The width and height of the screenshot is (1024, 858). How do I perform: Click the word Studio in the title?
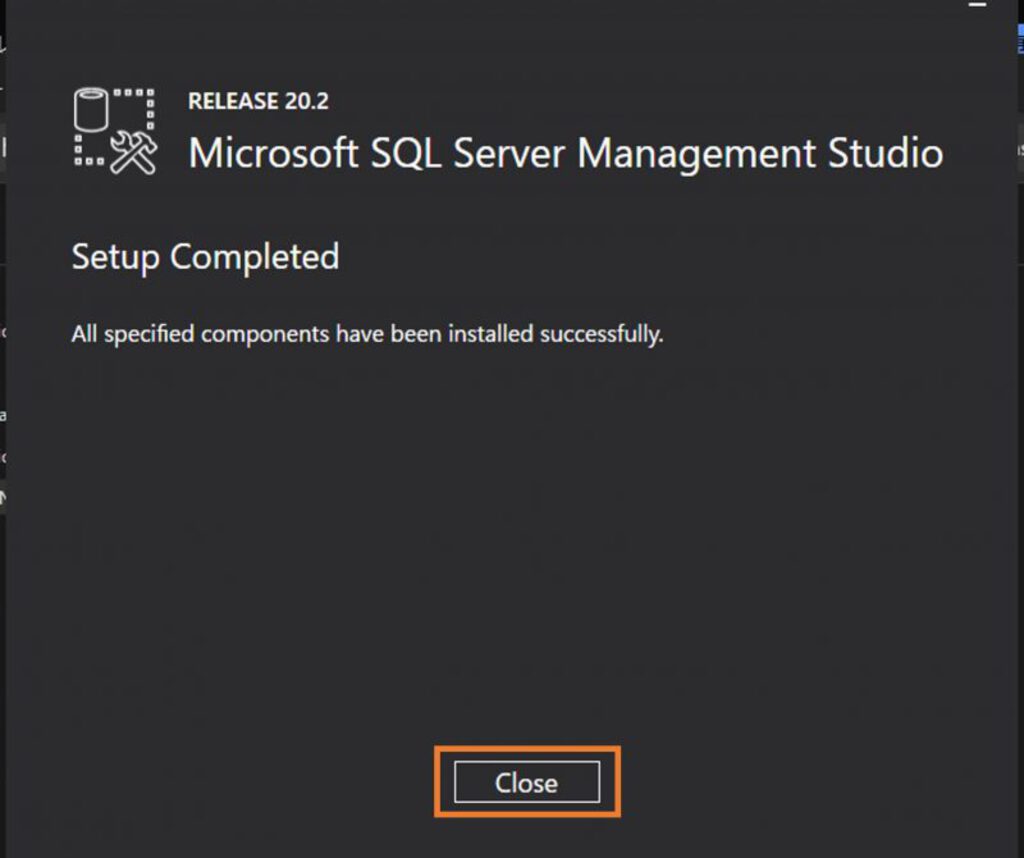(x=886, y=153)
